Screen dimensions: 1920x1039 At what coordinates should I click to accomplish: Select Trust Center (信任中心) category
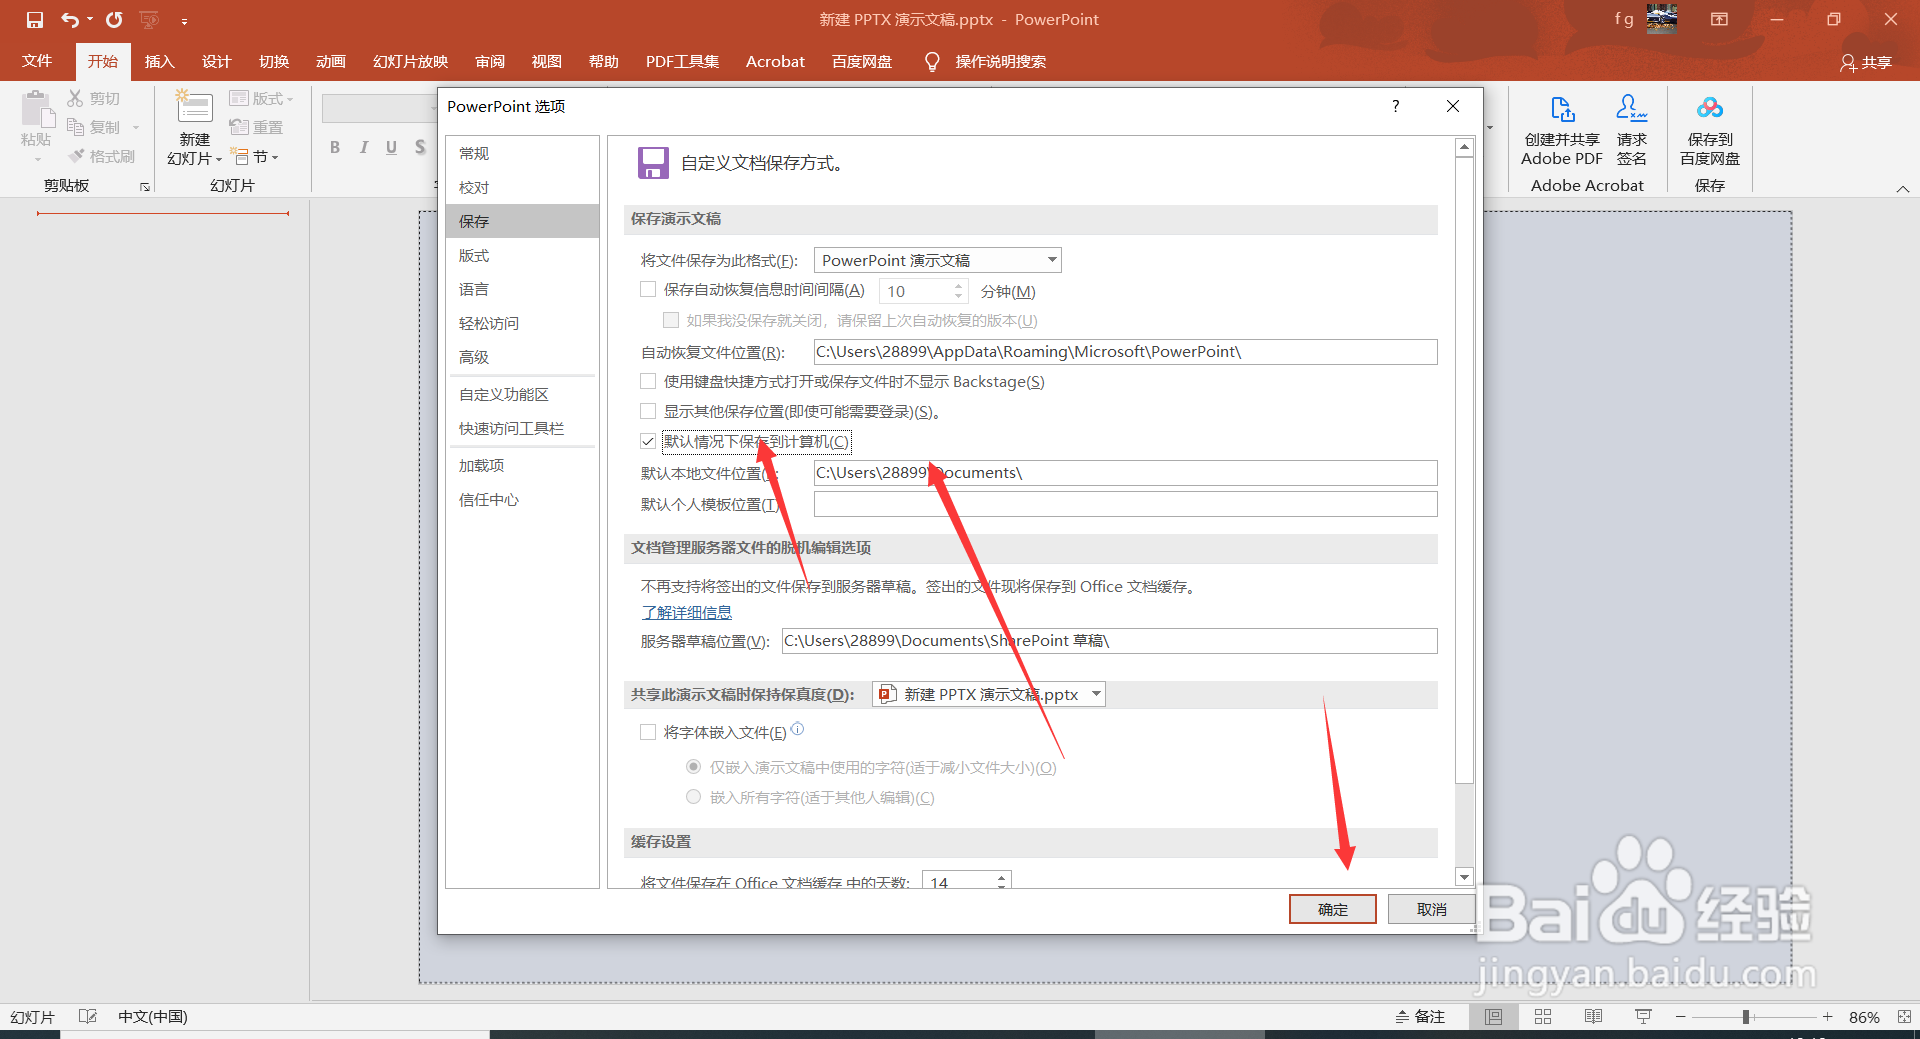pyautogui.click(x=522, y=499)
